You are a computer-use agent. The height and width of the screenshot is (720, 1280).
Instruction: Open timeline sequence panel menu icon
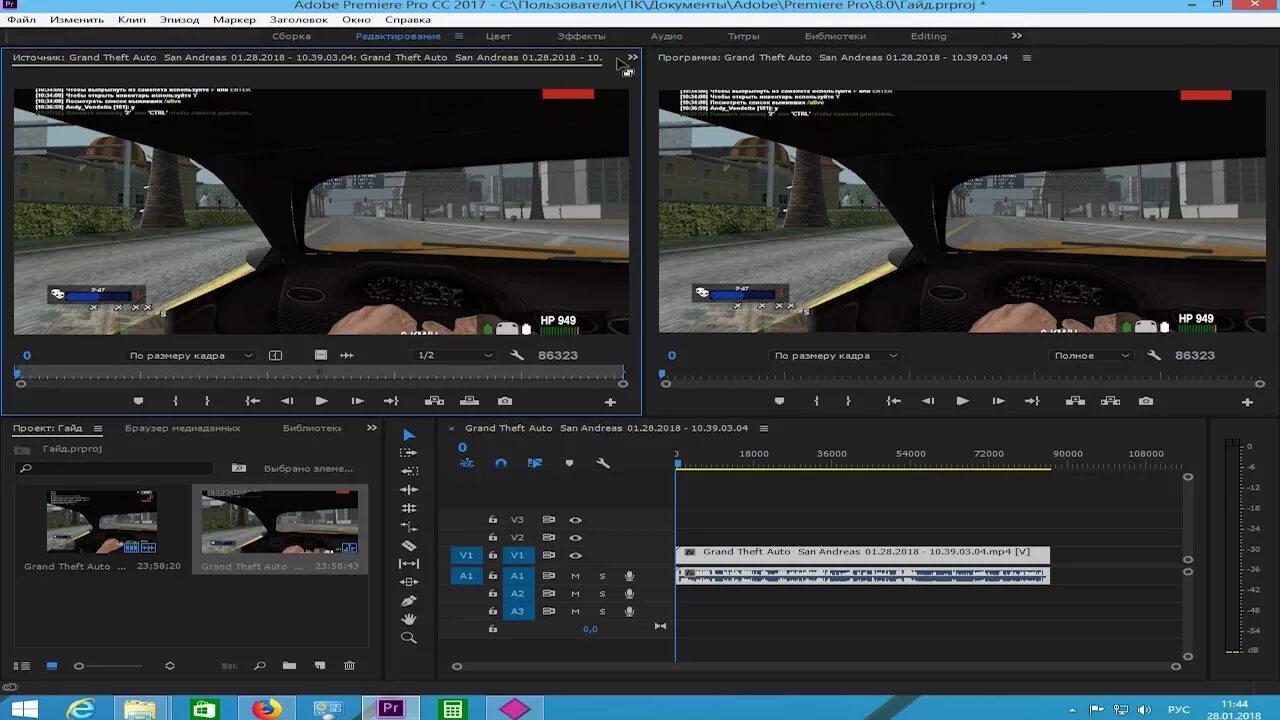pyautogui.click(x=764, y=428)
